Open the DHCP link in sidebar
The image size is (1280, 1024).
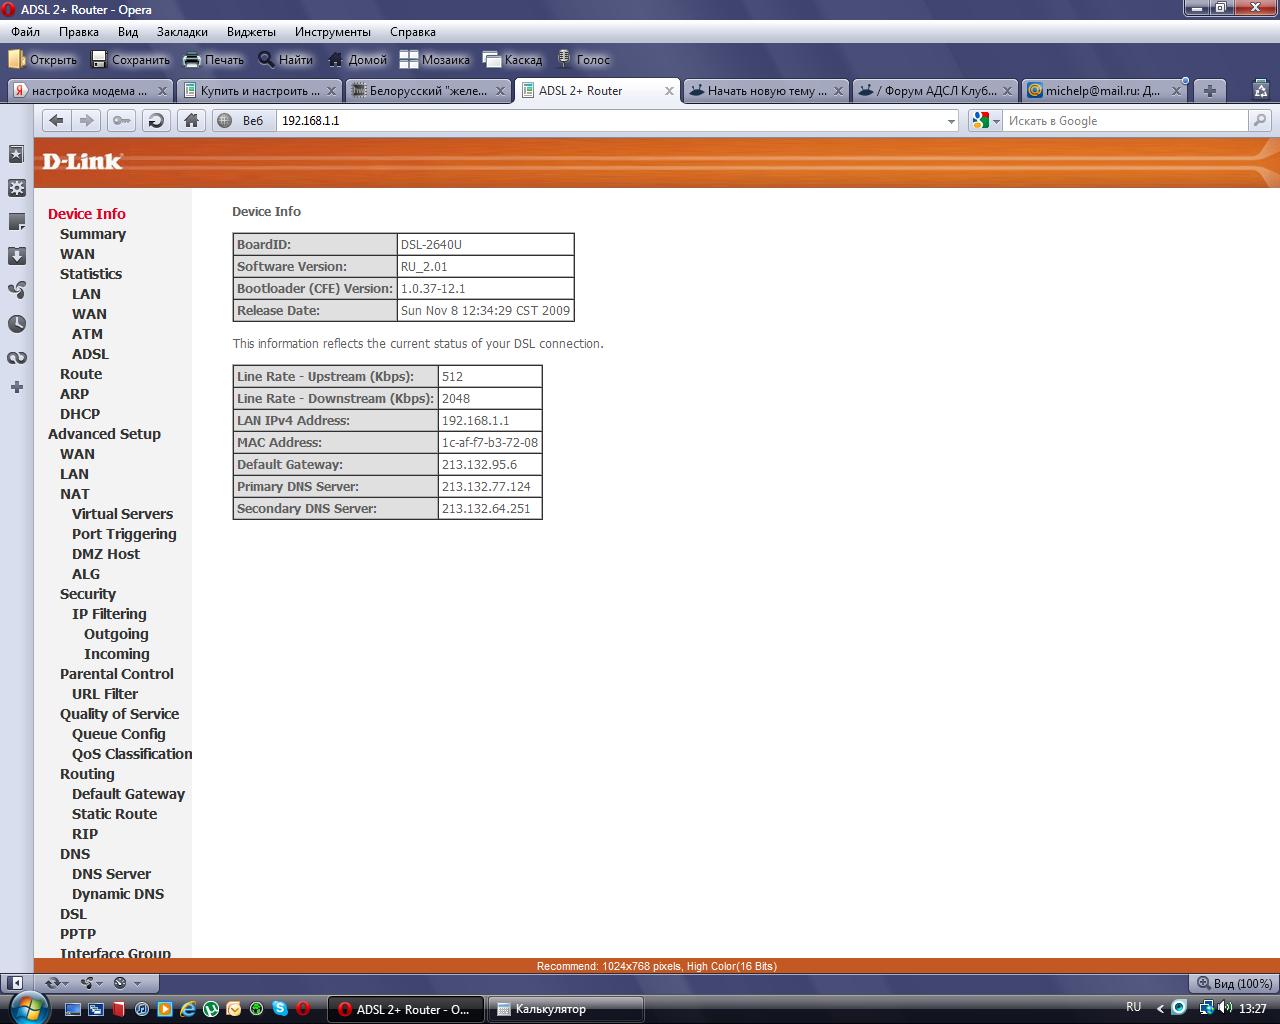coord(80,414)
